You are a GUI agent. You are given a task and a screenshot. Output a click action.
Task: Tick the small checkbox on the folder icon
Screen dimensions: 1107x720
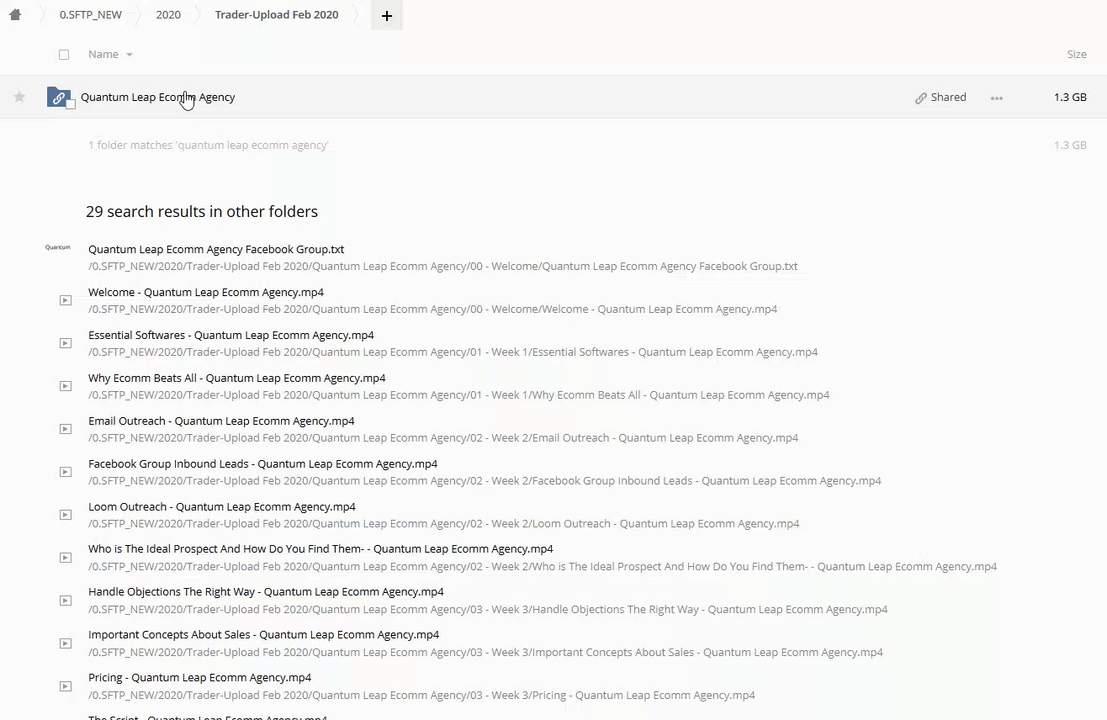click(x=71, y=104)
